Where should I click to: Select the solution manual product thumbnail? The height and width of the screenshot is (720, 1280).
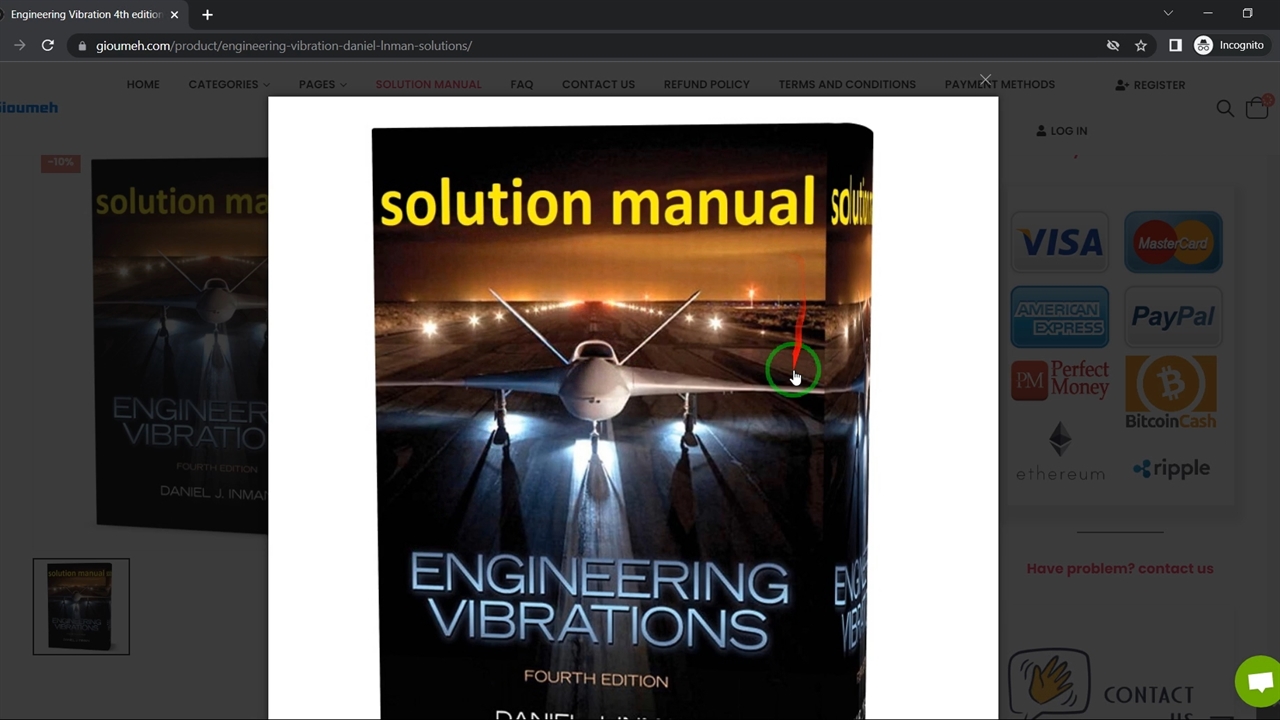click(81, 607)
